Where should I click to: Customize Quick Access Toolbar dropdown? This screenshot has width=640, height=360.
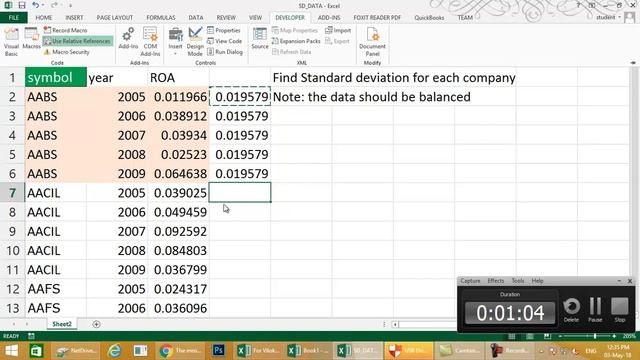click(x=70, y=6)
